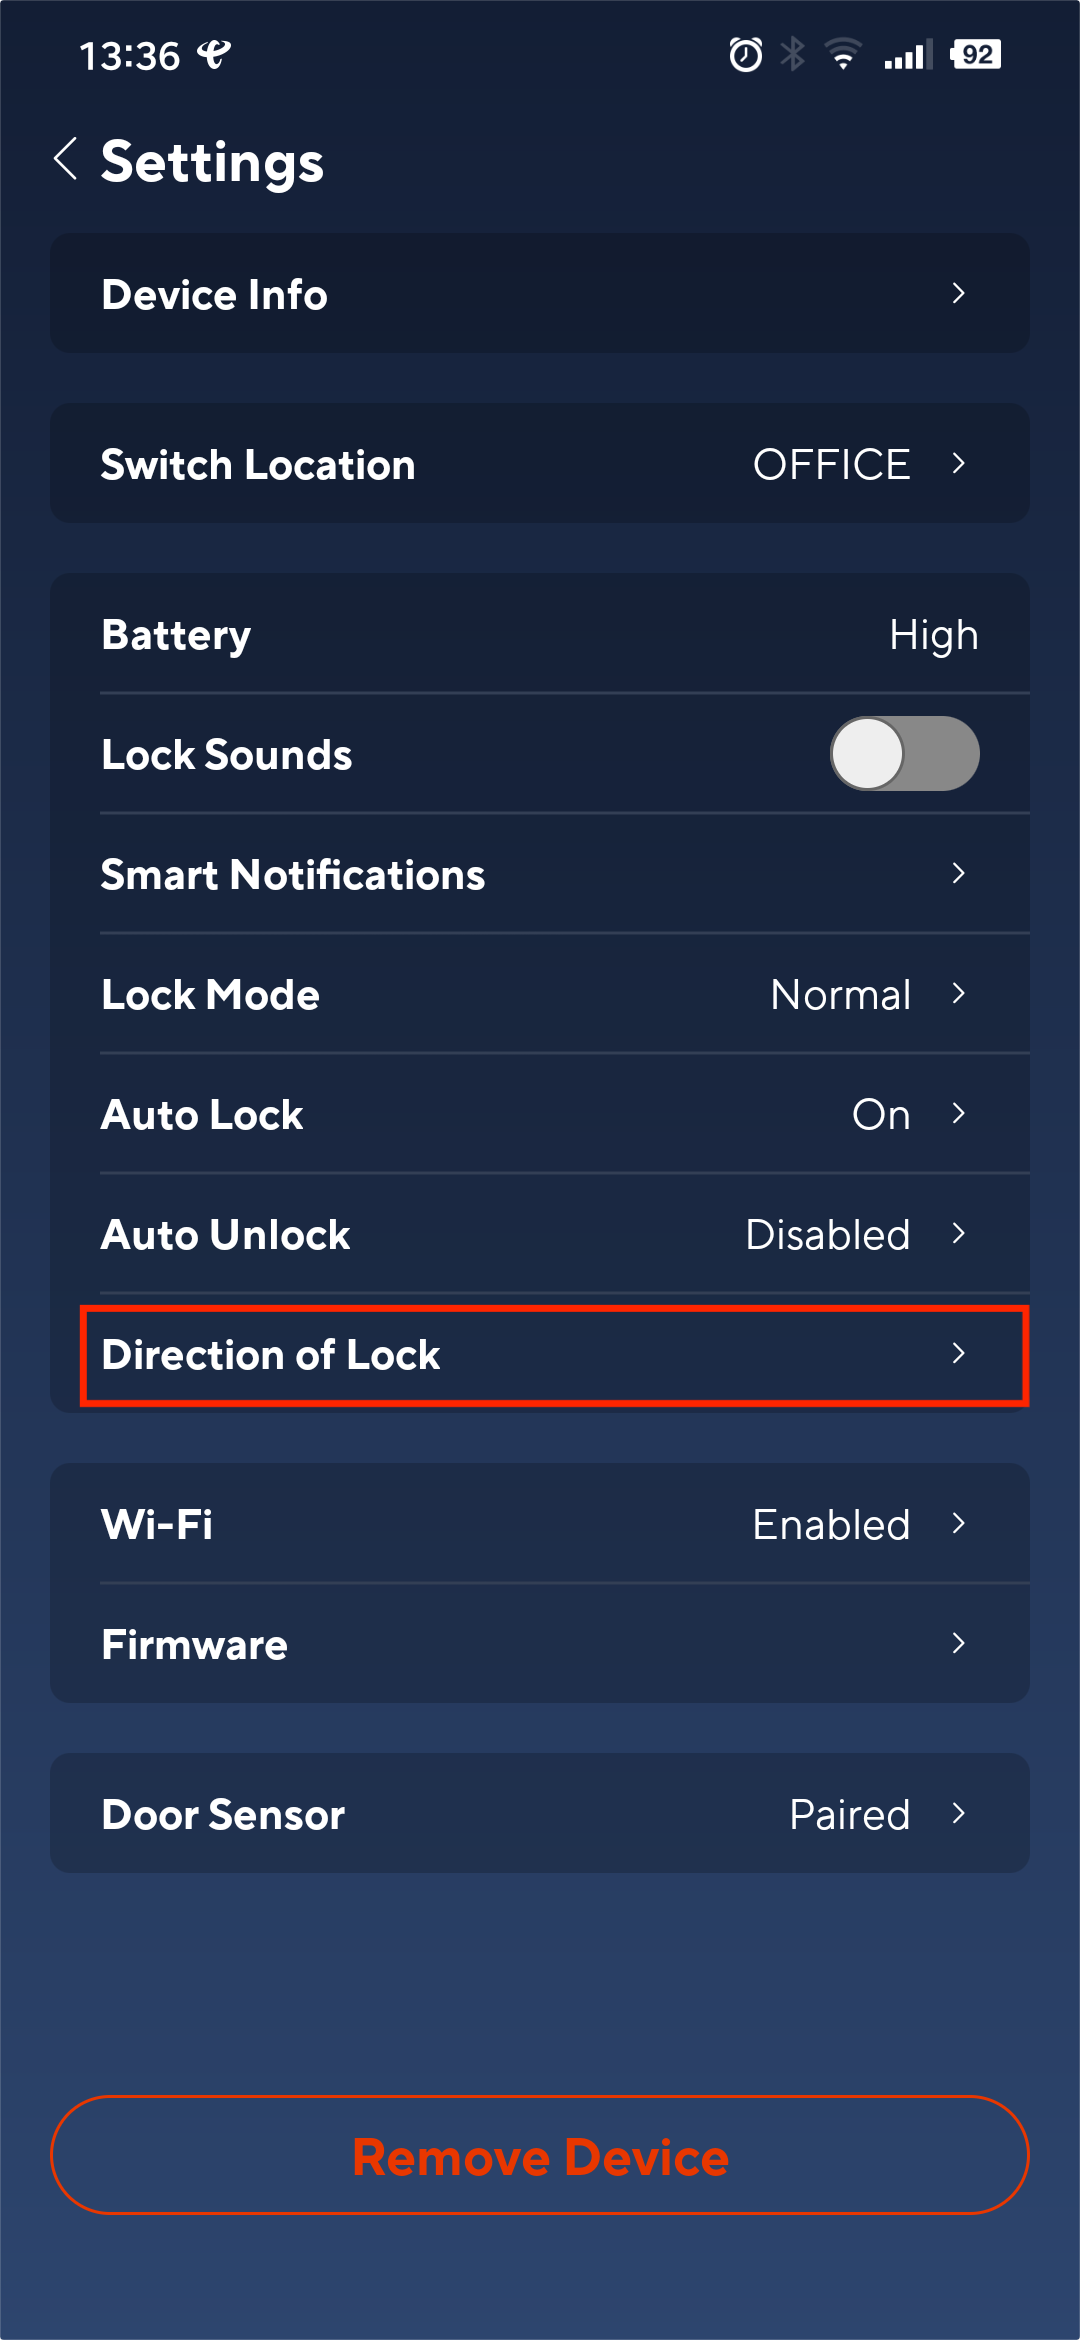The width and height of the screenshot is (1080, 2340).
Task: Select the Direction of Lock item
Action: [555, 1355]
